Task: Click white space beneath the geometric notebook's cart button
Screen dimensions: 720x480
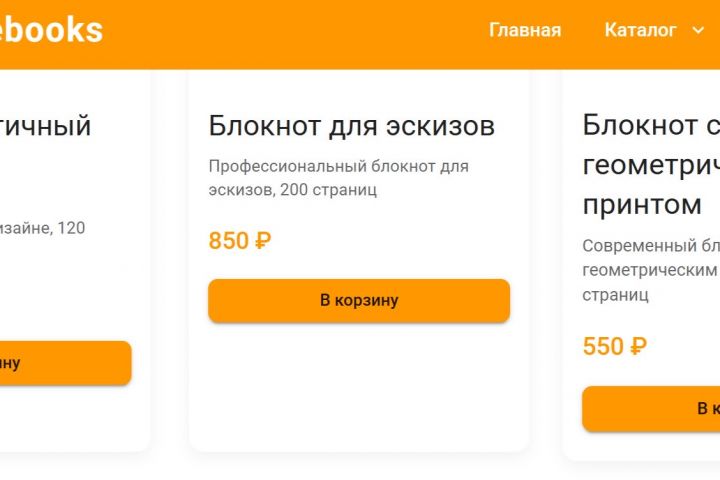Action: coord(650,446)
